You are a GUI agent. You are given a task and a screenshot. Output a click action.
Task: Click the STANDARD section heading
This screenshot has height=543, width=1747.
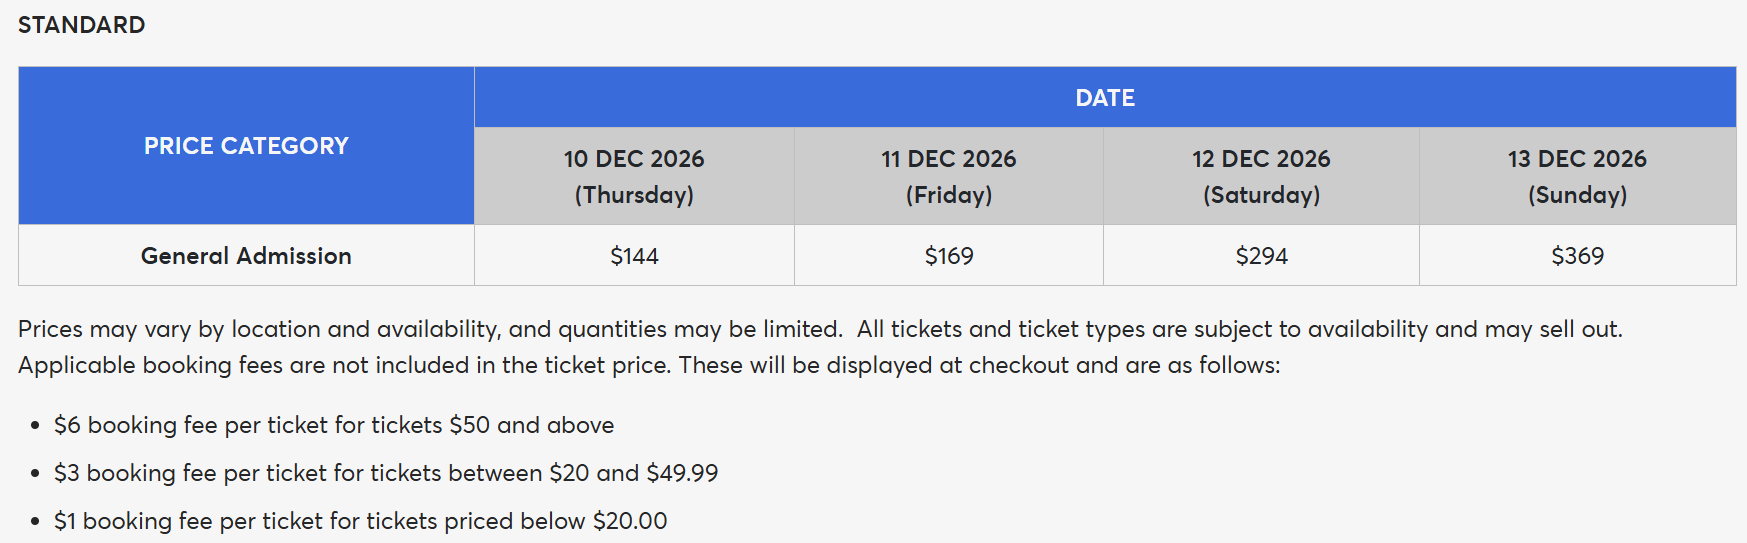coord(81,25)
